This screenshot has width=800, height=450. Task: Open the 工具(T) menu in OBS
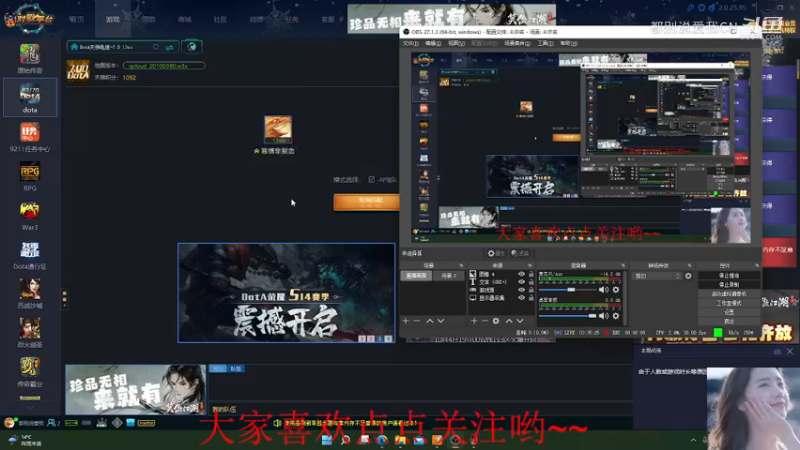[545, 43]
